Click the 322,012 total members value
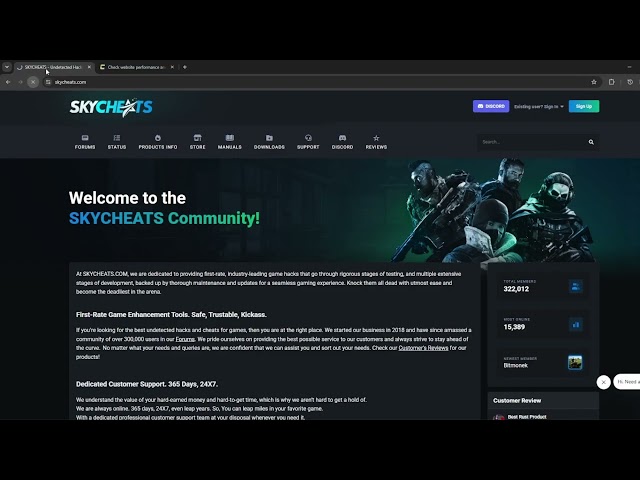This screenshot has width=640, height=480. click(516, 289)
